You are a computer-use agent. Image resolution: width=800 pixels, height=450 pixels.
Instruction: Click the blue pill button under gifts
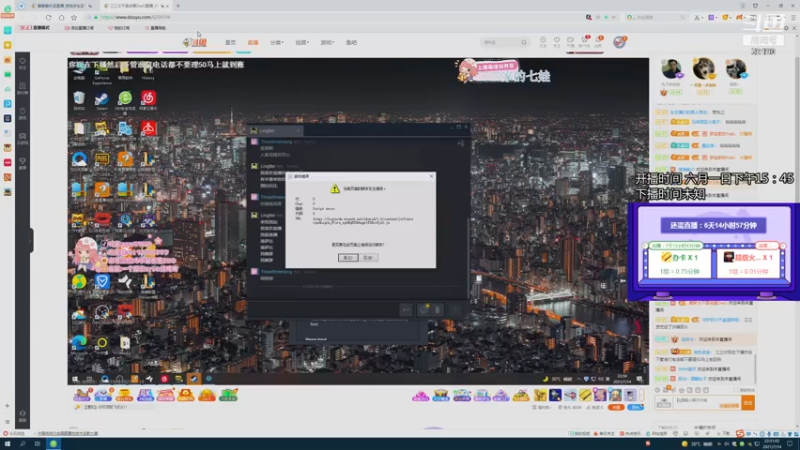pyautogui.click(x=636, y=407)
